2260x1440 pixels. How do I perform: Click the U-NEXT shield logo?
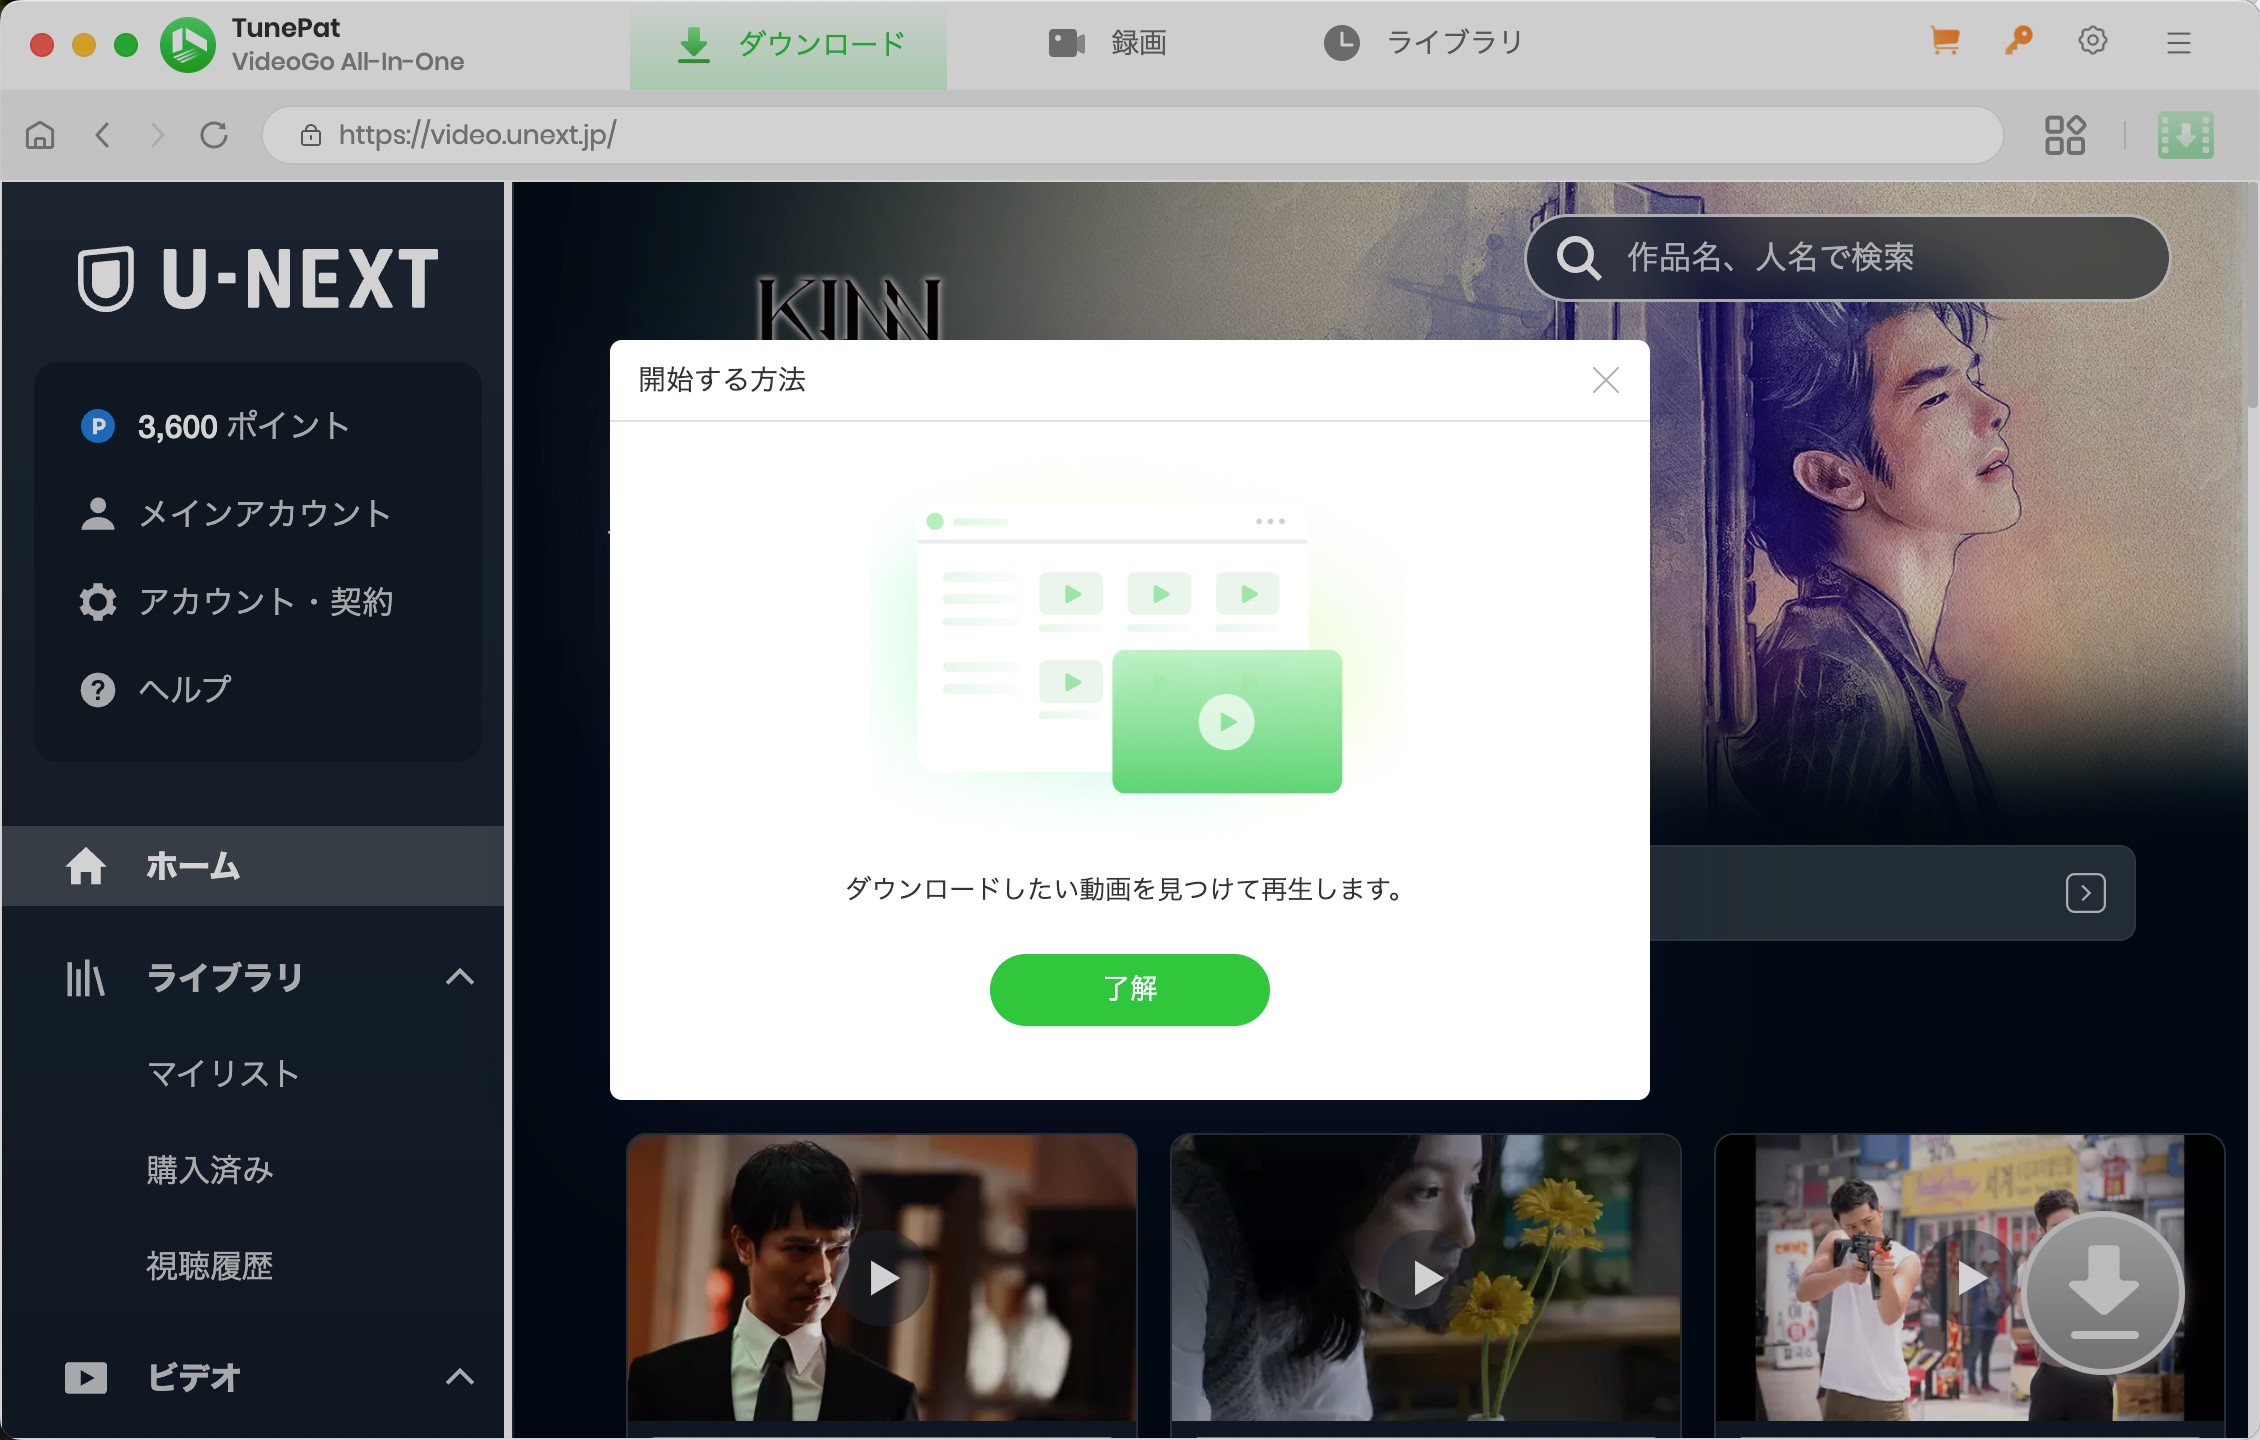[x=106, y=279]
